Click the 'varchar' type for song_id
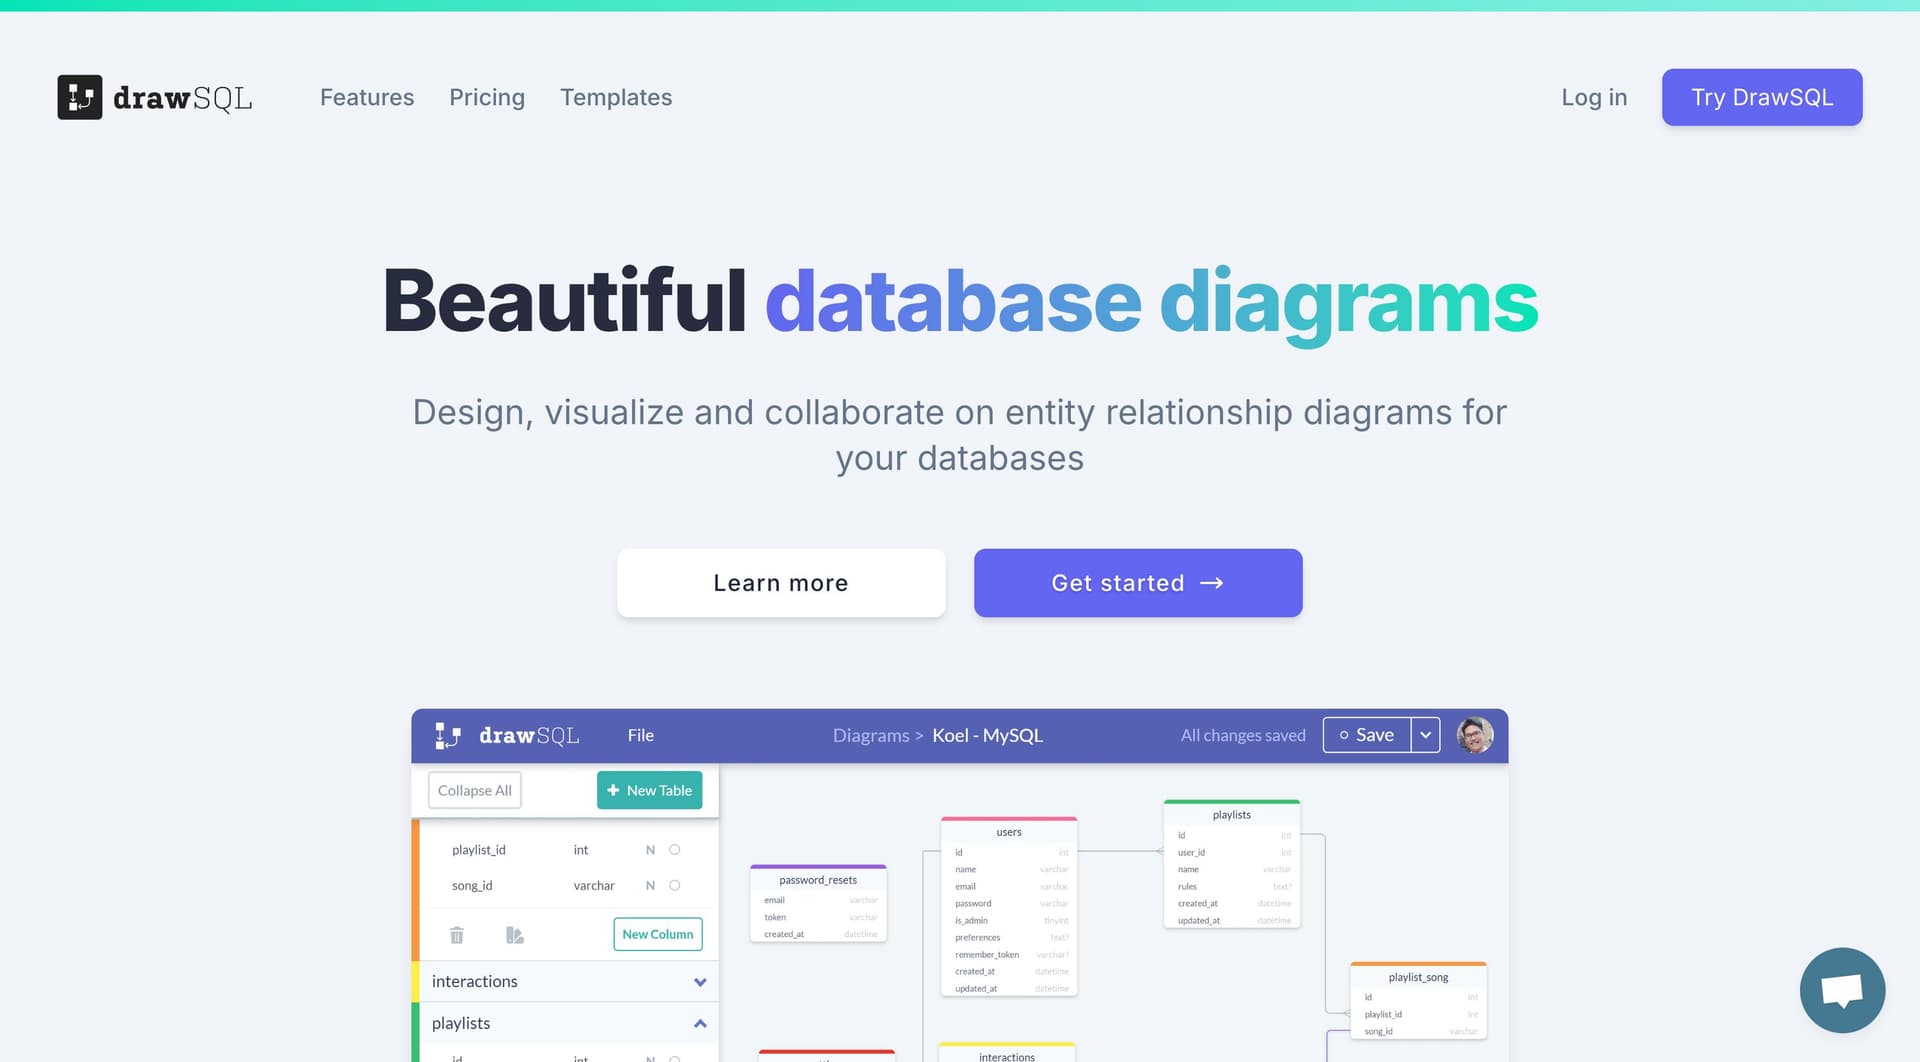Image resolution: width=1920 pixels, height=1062 pixels. (594, 886)
